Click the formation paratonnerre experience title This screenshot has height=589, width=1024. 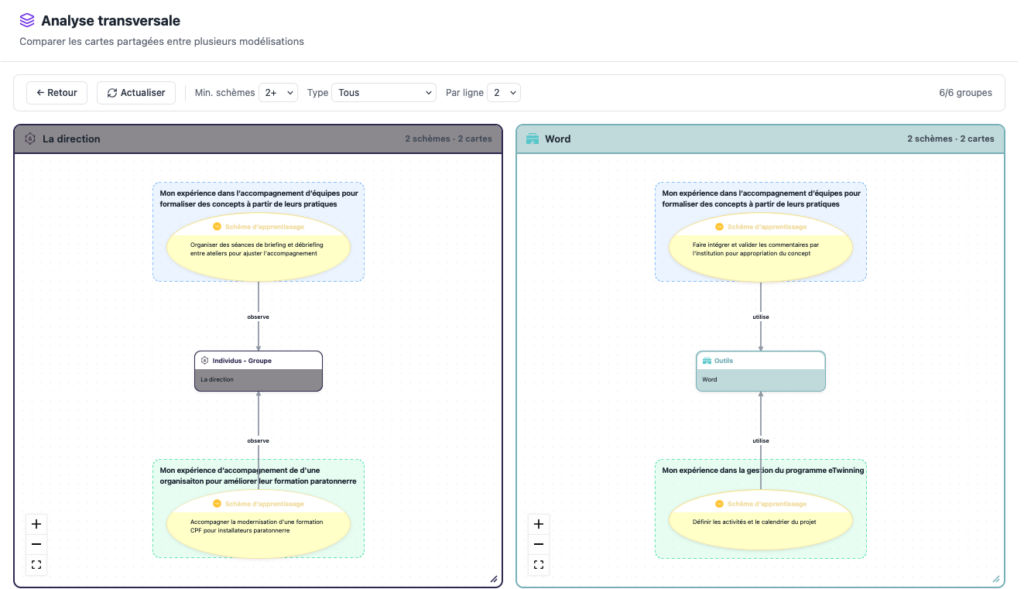pyautogui.click(x=258, y=475)
